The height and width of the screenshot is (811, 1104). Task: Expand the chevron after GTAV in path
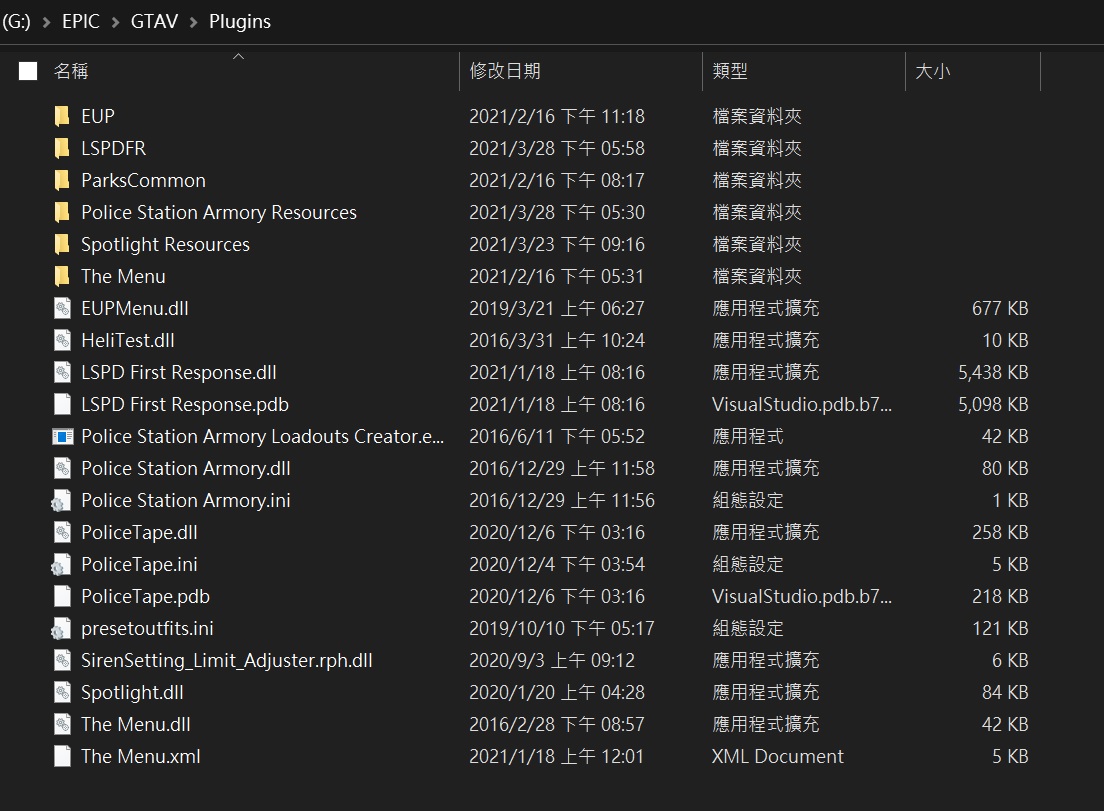pyautogui.click(x=193, y=21)
